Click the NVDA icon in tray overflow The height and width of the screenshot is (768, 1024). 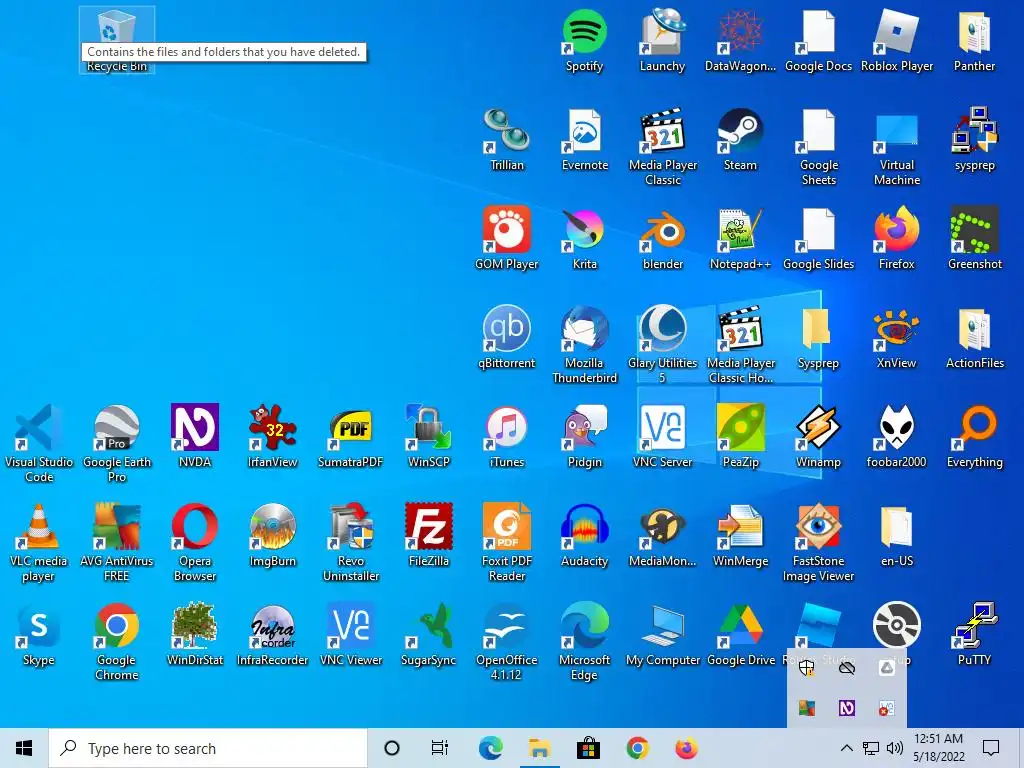click(846, 708)
